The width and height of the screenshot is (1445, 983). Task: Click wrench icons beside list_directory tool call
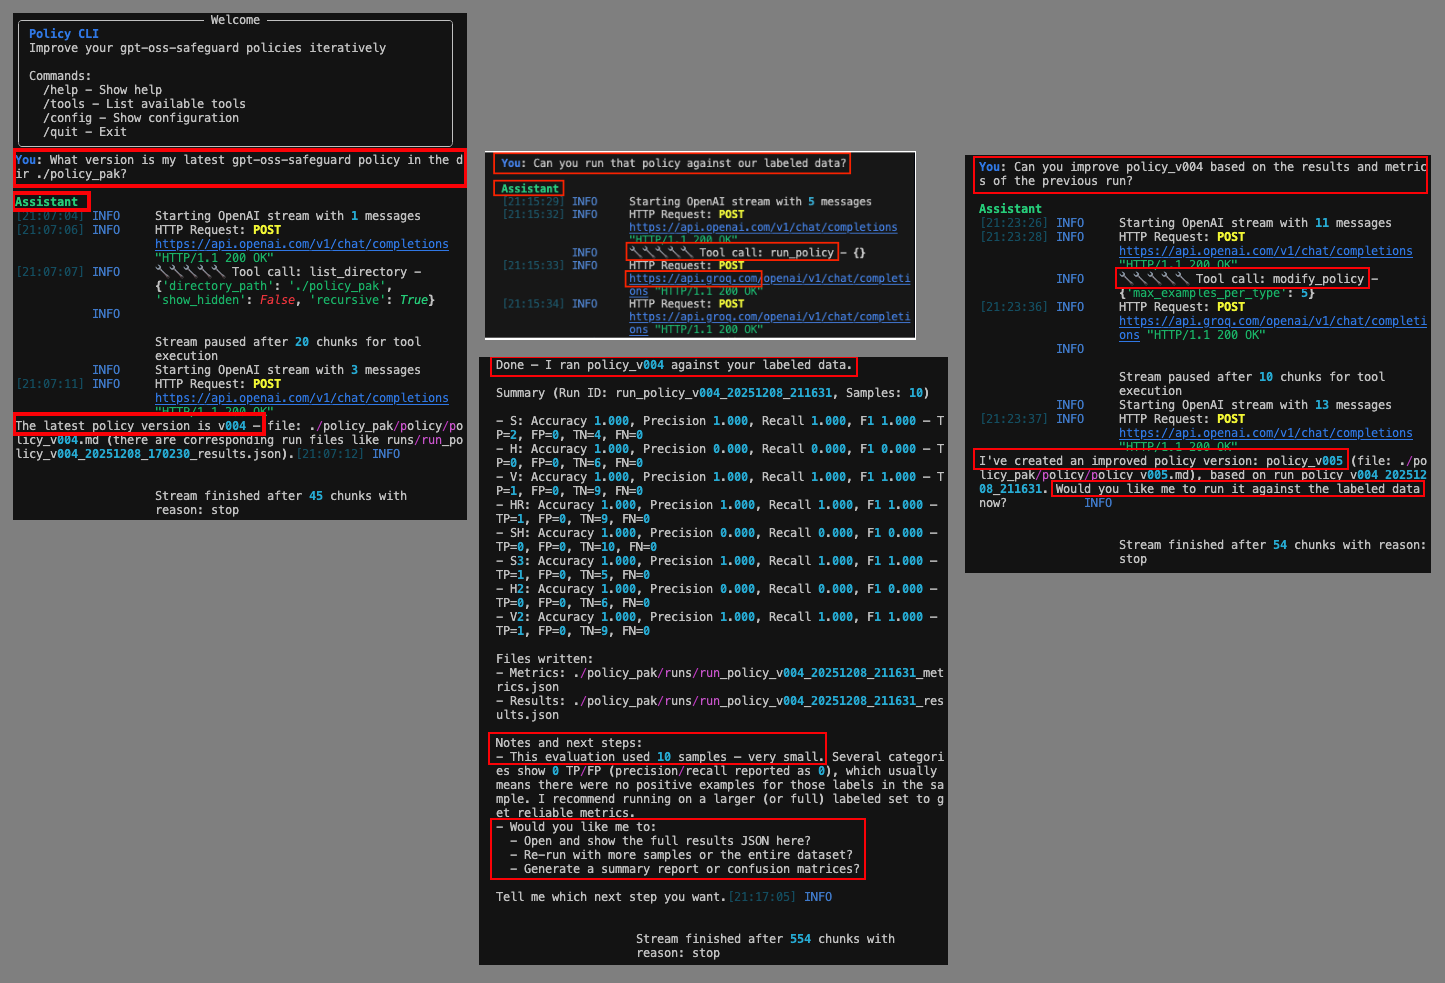[x=190, y=272]
